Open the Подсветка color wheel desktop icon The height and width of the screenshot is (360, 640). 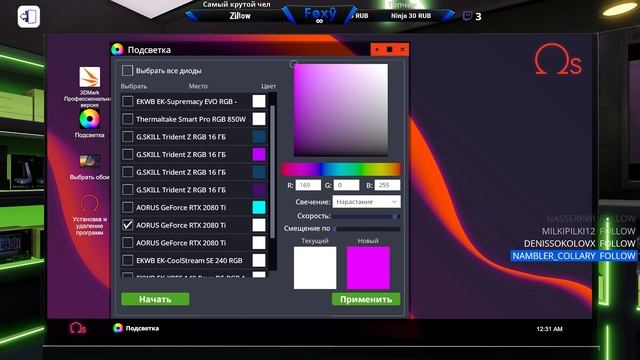(x=89, y=119)
